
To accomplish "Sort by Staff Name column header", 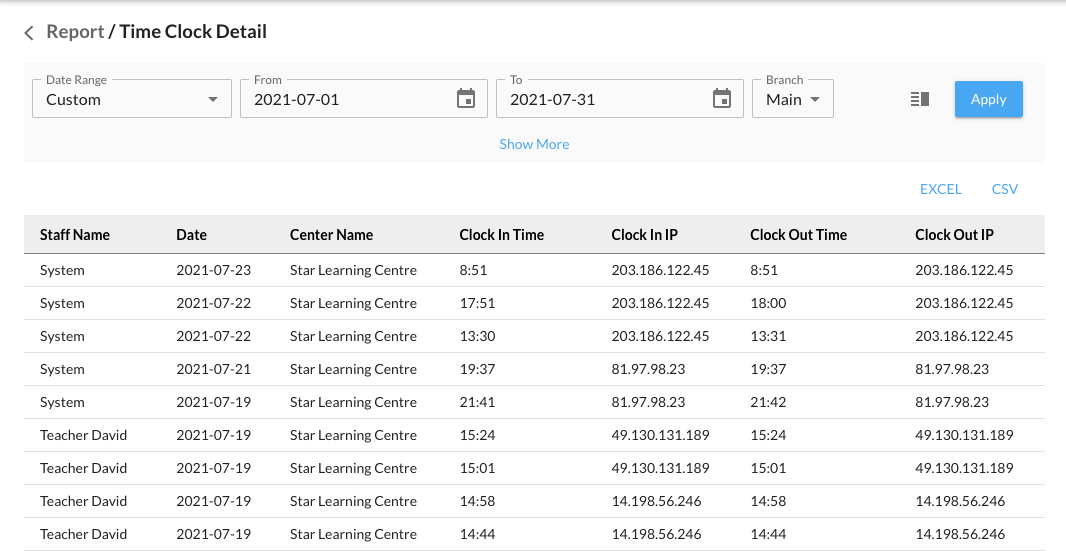I will [75, 235].
